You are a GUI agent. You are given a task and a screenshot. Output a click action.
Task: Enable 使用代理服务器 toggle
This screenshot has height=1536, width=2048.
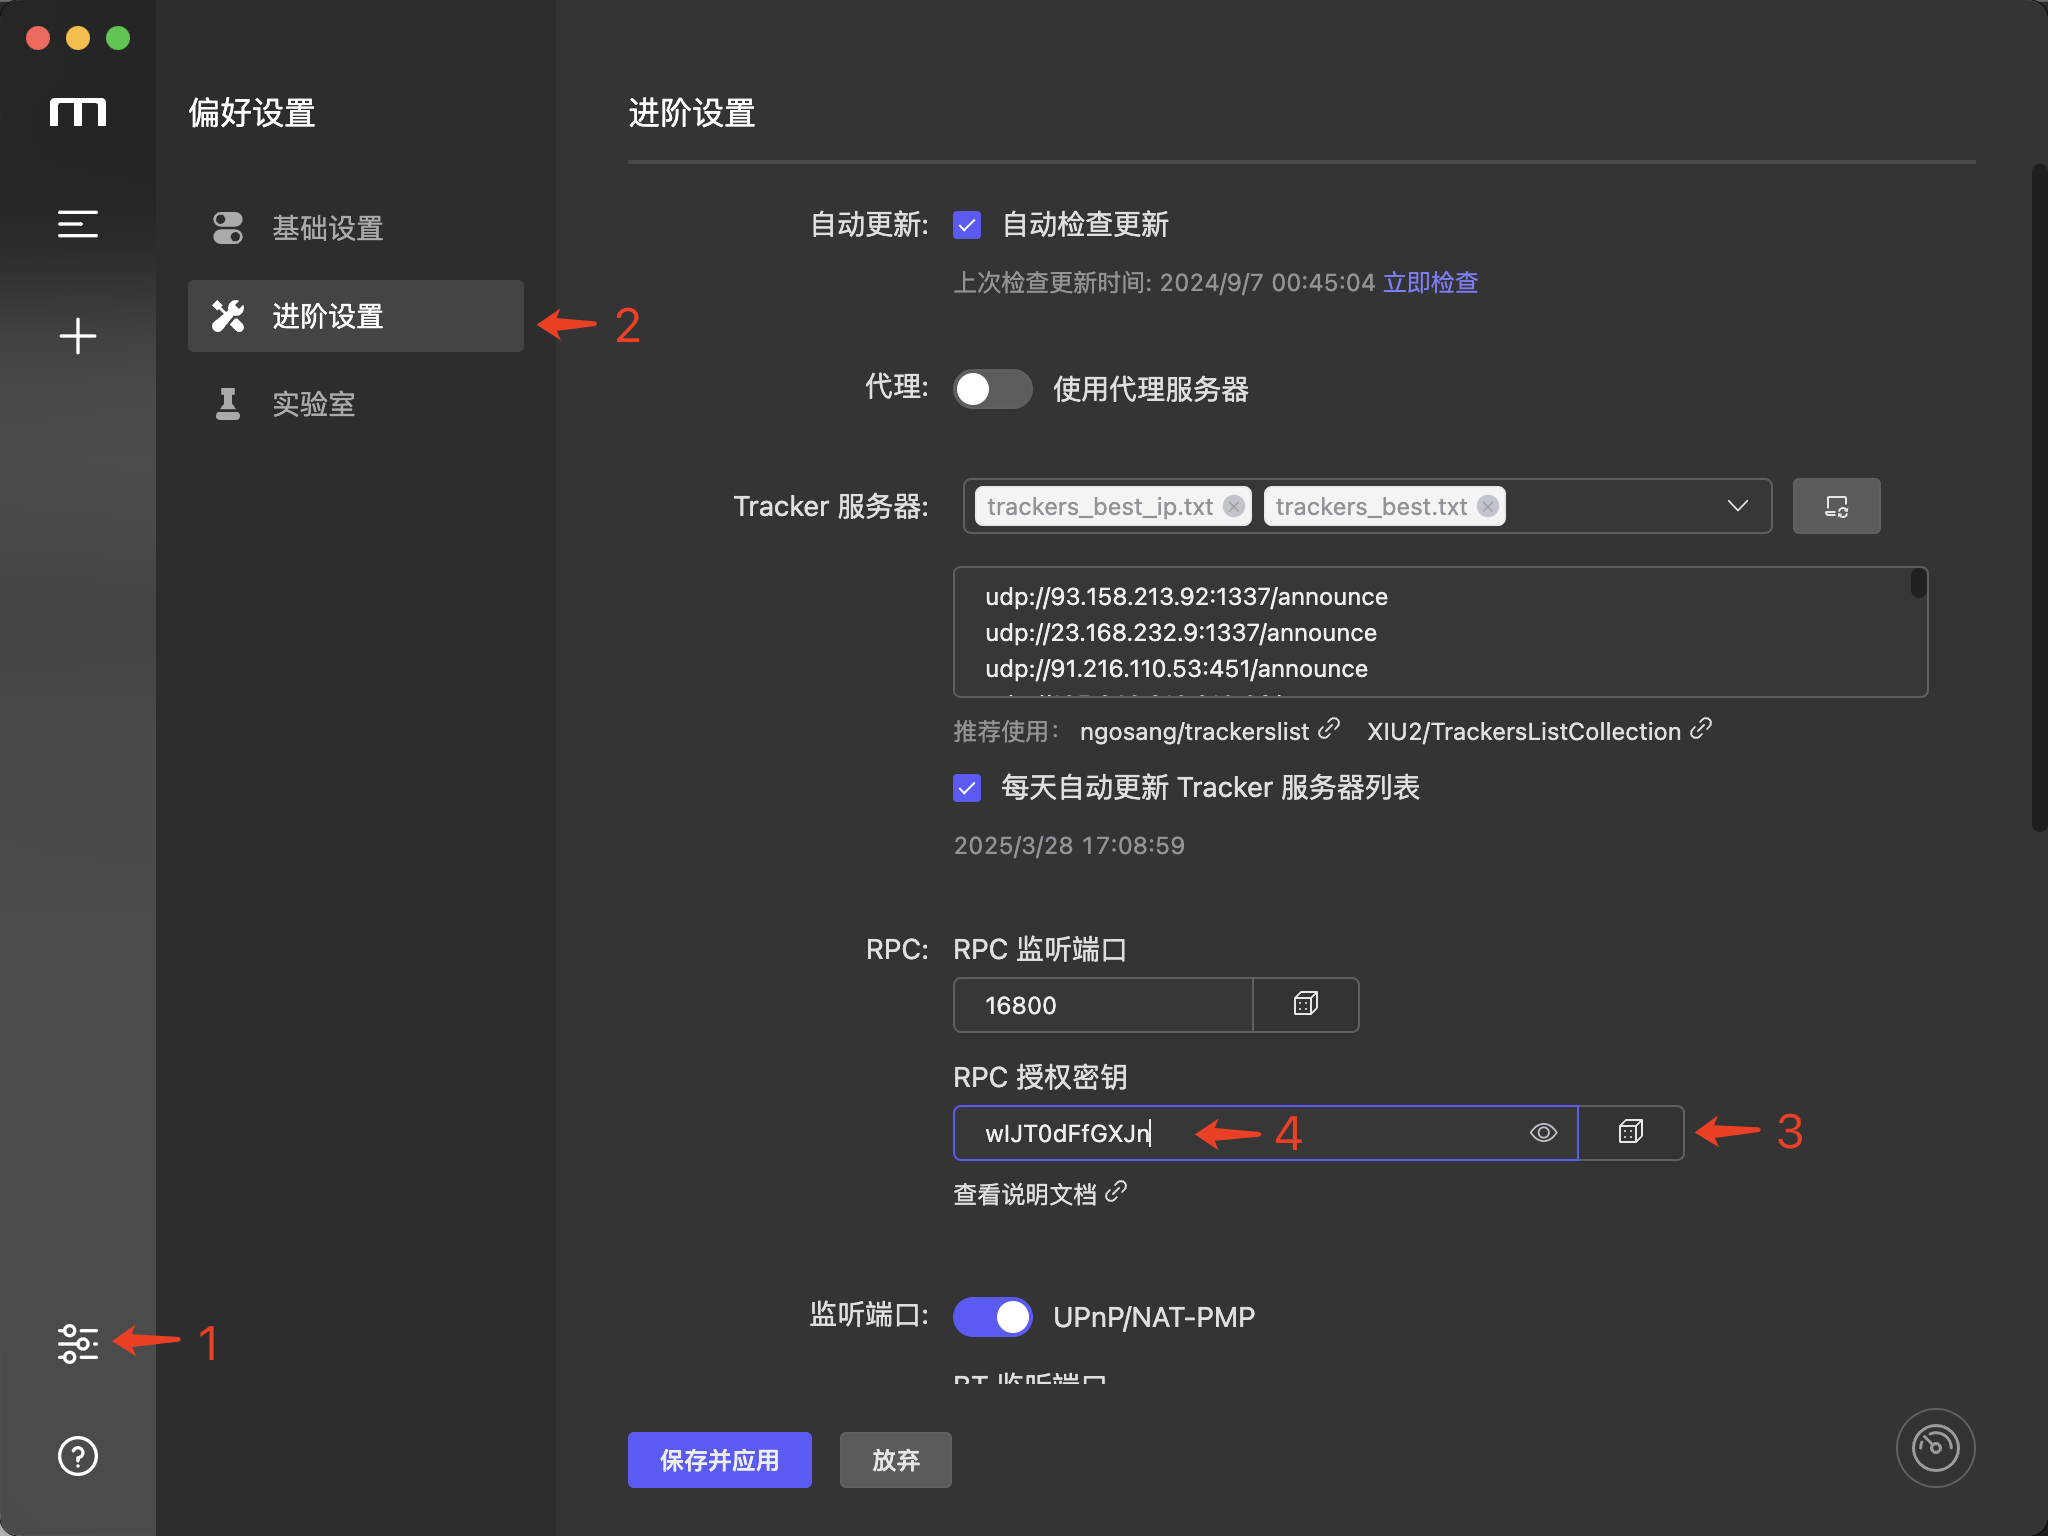(991, 389)
